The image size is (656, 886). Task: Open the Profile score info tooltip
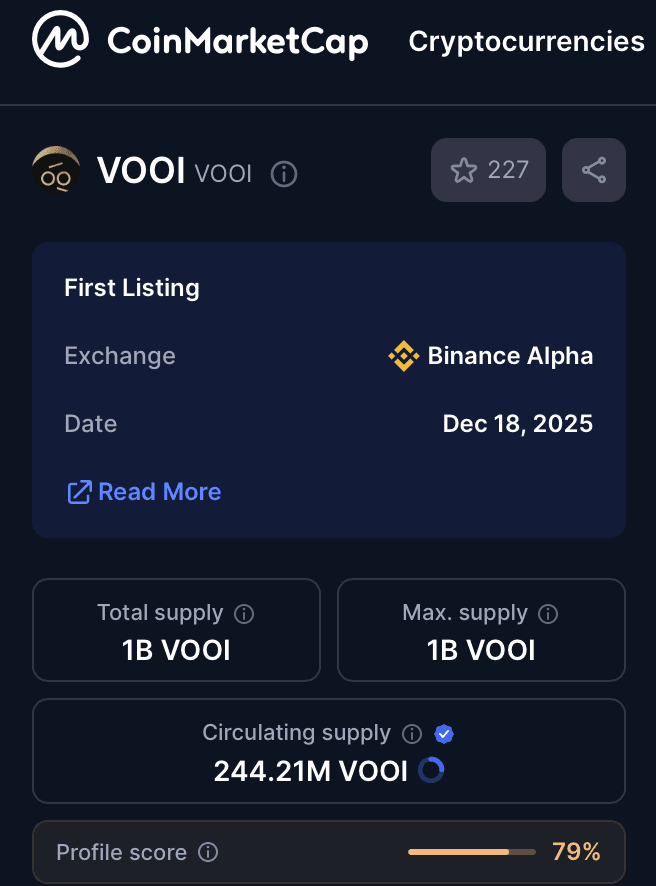pyautogui.click(x=208, y=852)
